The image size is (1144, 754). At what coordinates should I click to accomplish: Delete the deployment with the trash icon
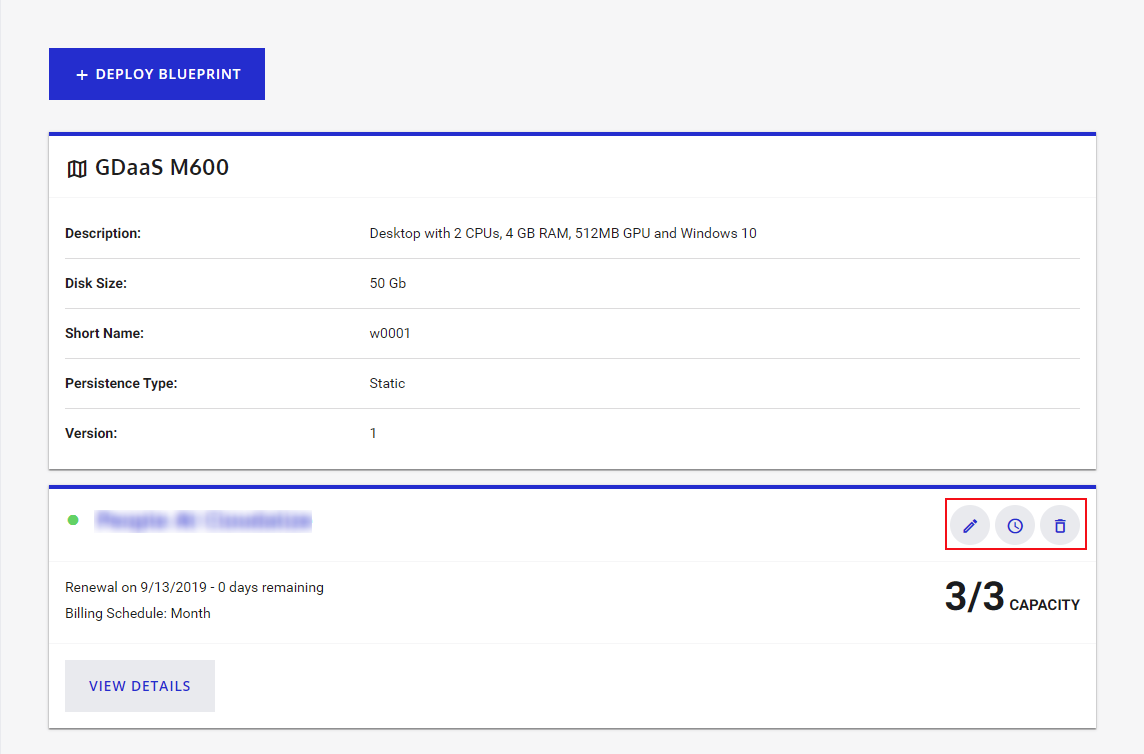pos(1060,526)
